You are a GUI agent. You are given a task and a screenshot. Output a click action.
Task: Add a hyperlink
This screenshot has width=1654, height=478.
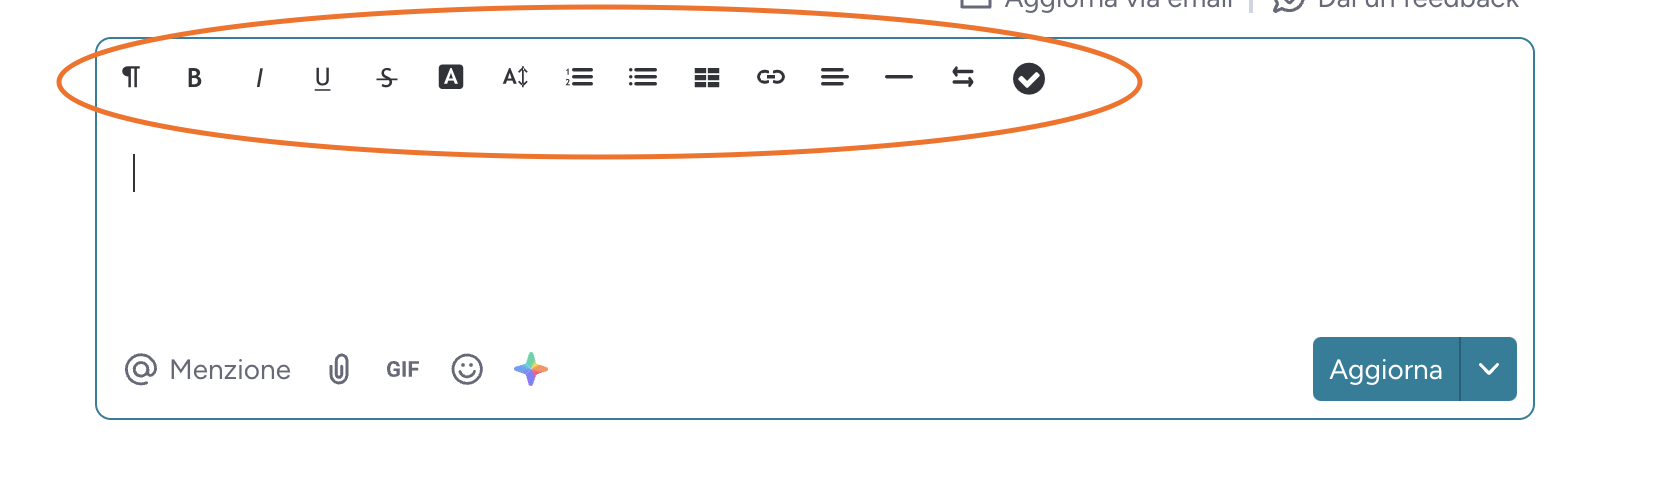pyautogui.click(x=771, y=77)
